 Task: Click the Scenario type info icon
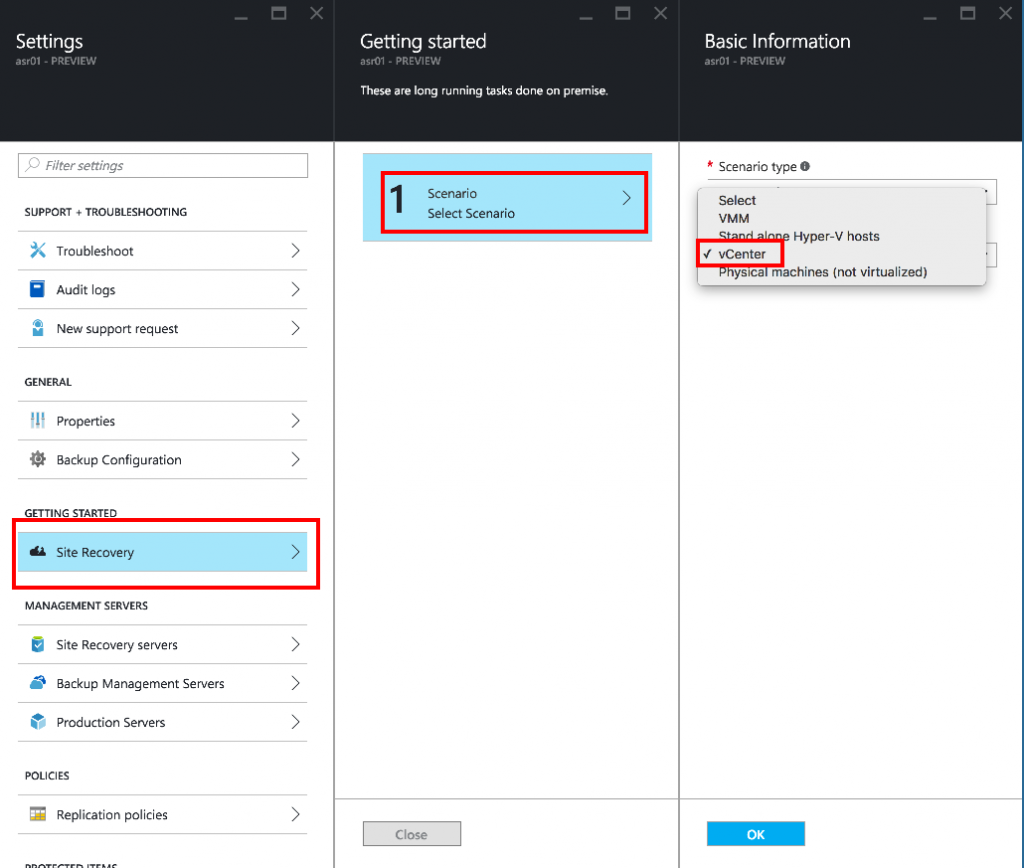(805, 166)
